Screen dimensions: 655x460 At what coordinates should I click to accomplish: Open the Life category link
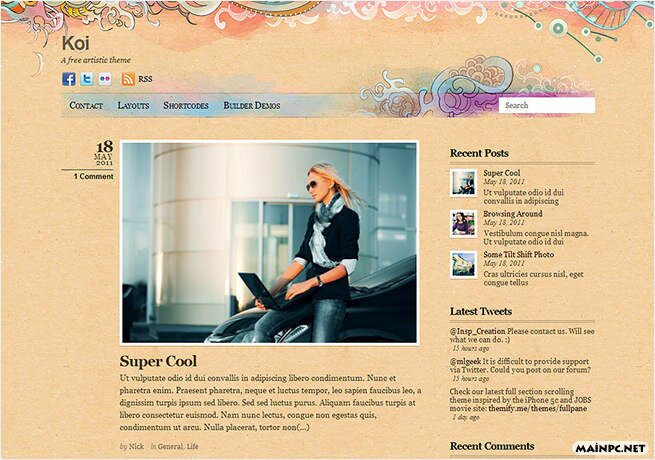click(x=193, y=446)
